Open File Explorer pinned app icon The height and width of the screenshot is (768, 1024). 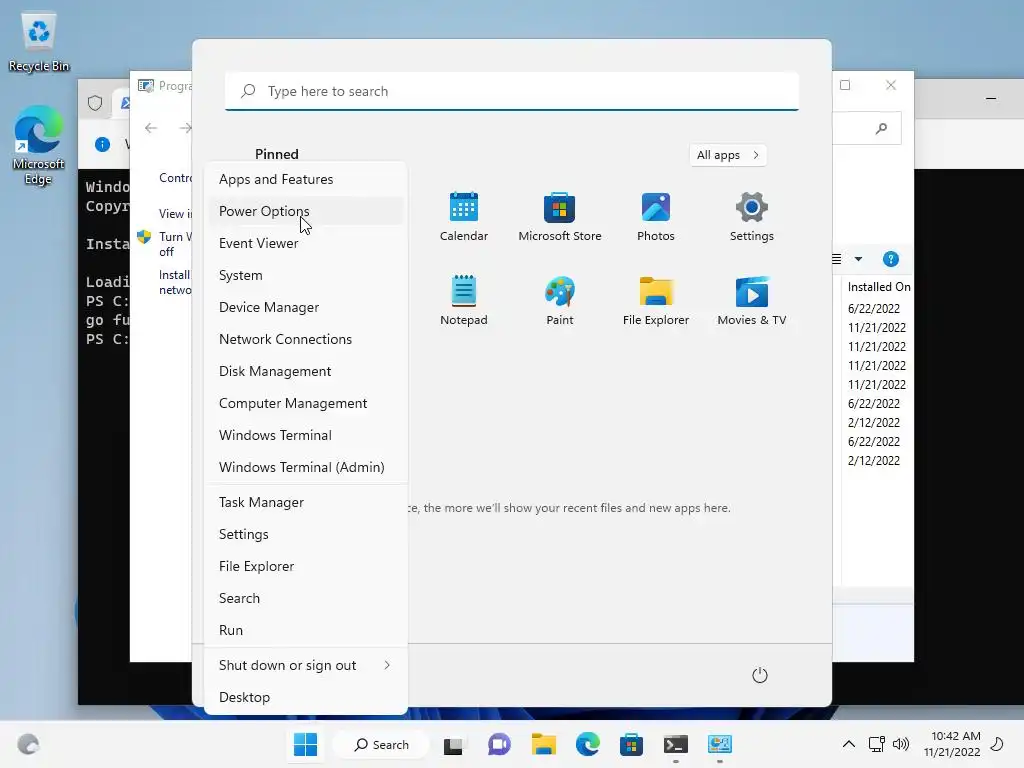point(656,300)
